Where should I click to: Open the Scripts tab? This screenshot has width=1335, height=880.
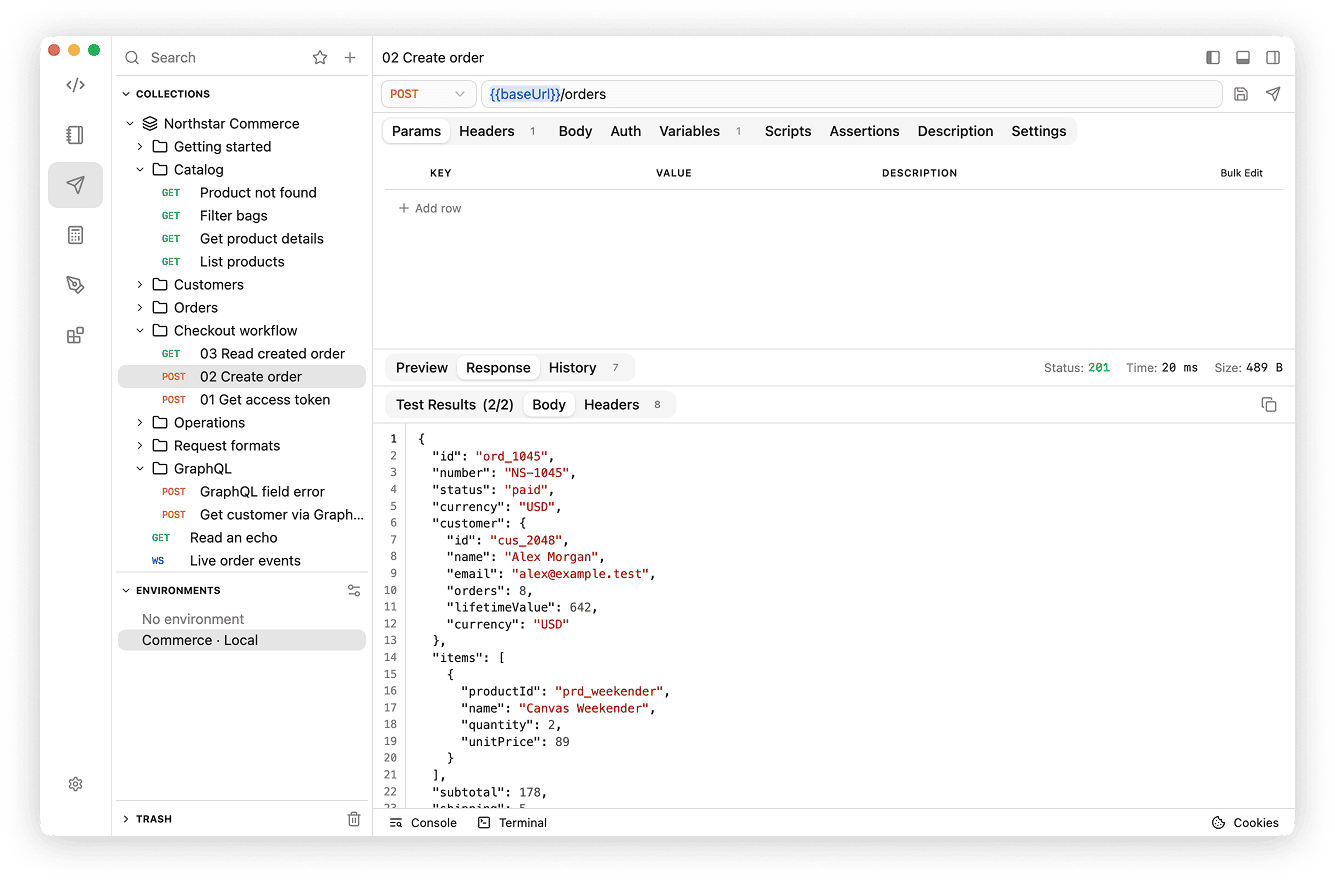pyautogui.click(x=788, y=131)
